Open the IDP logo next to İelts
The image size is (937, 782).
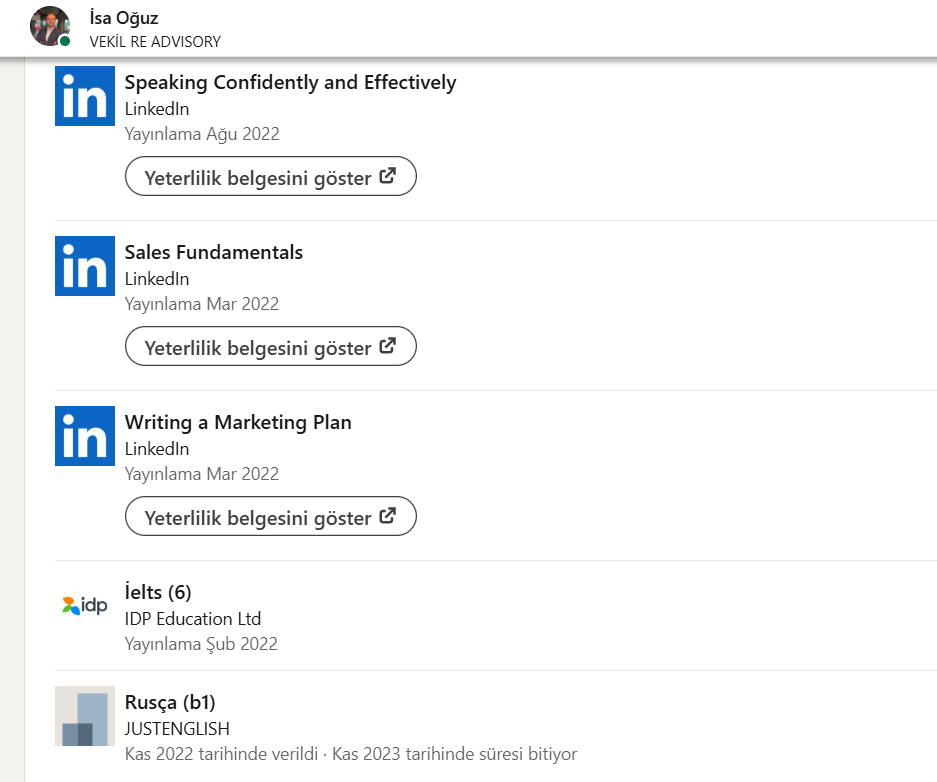pos(85,605)
